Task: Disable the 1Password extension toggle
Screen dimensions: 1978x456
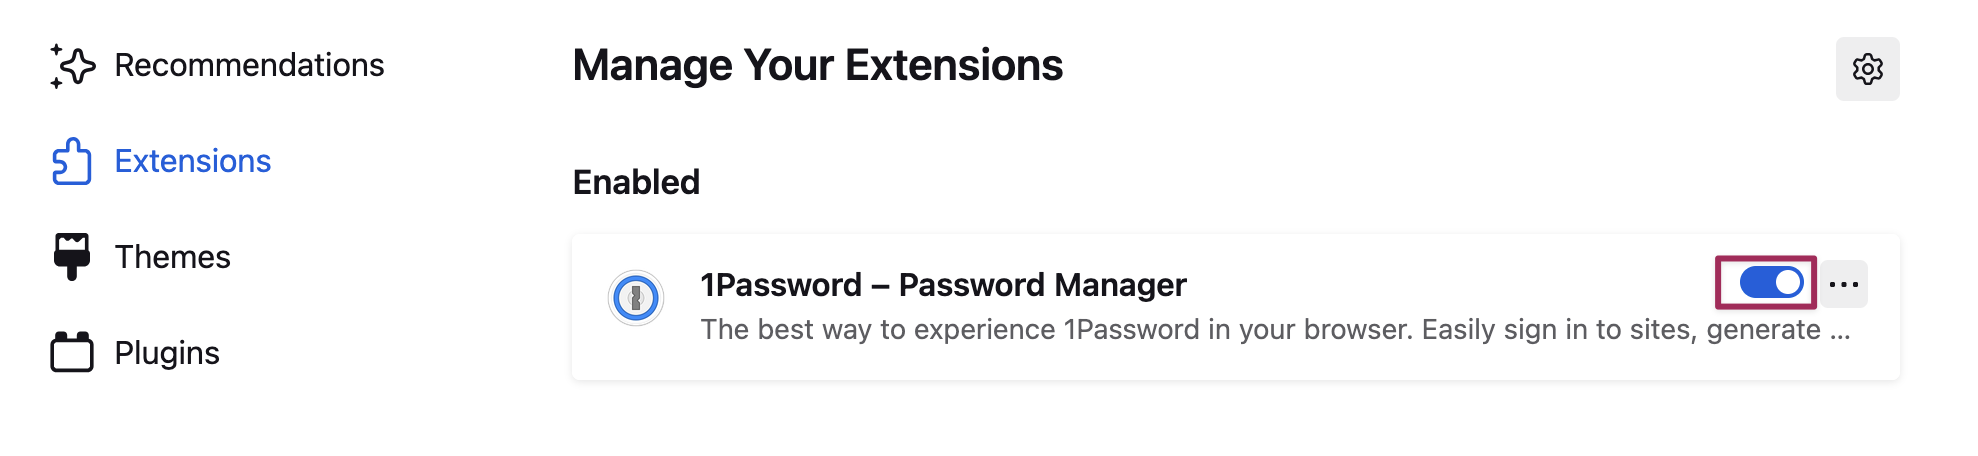Action: (x=1771, y=283)
